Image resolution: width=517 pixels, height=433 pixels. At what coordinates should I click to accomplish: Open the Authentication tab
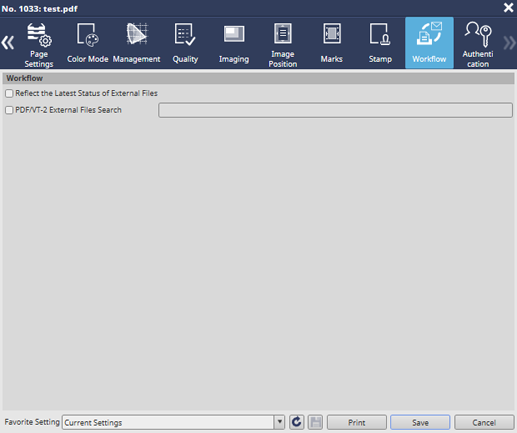click(478, 43)
